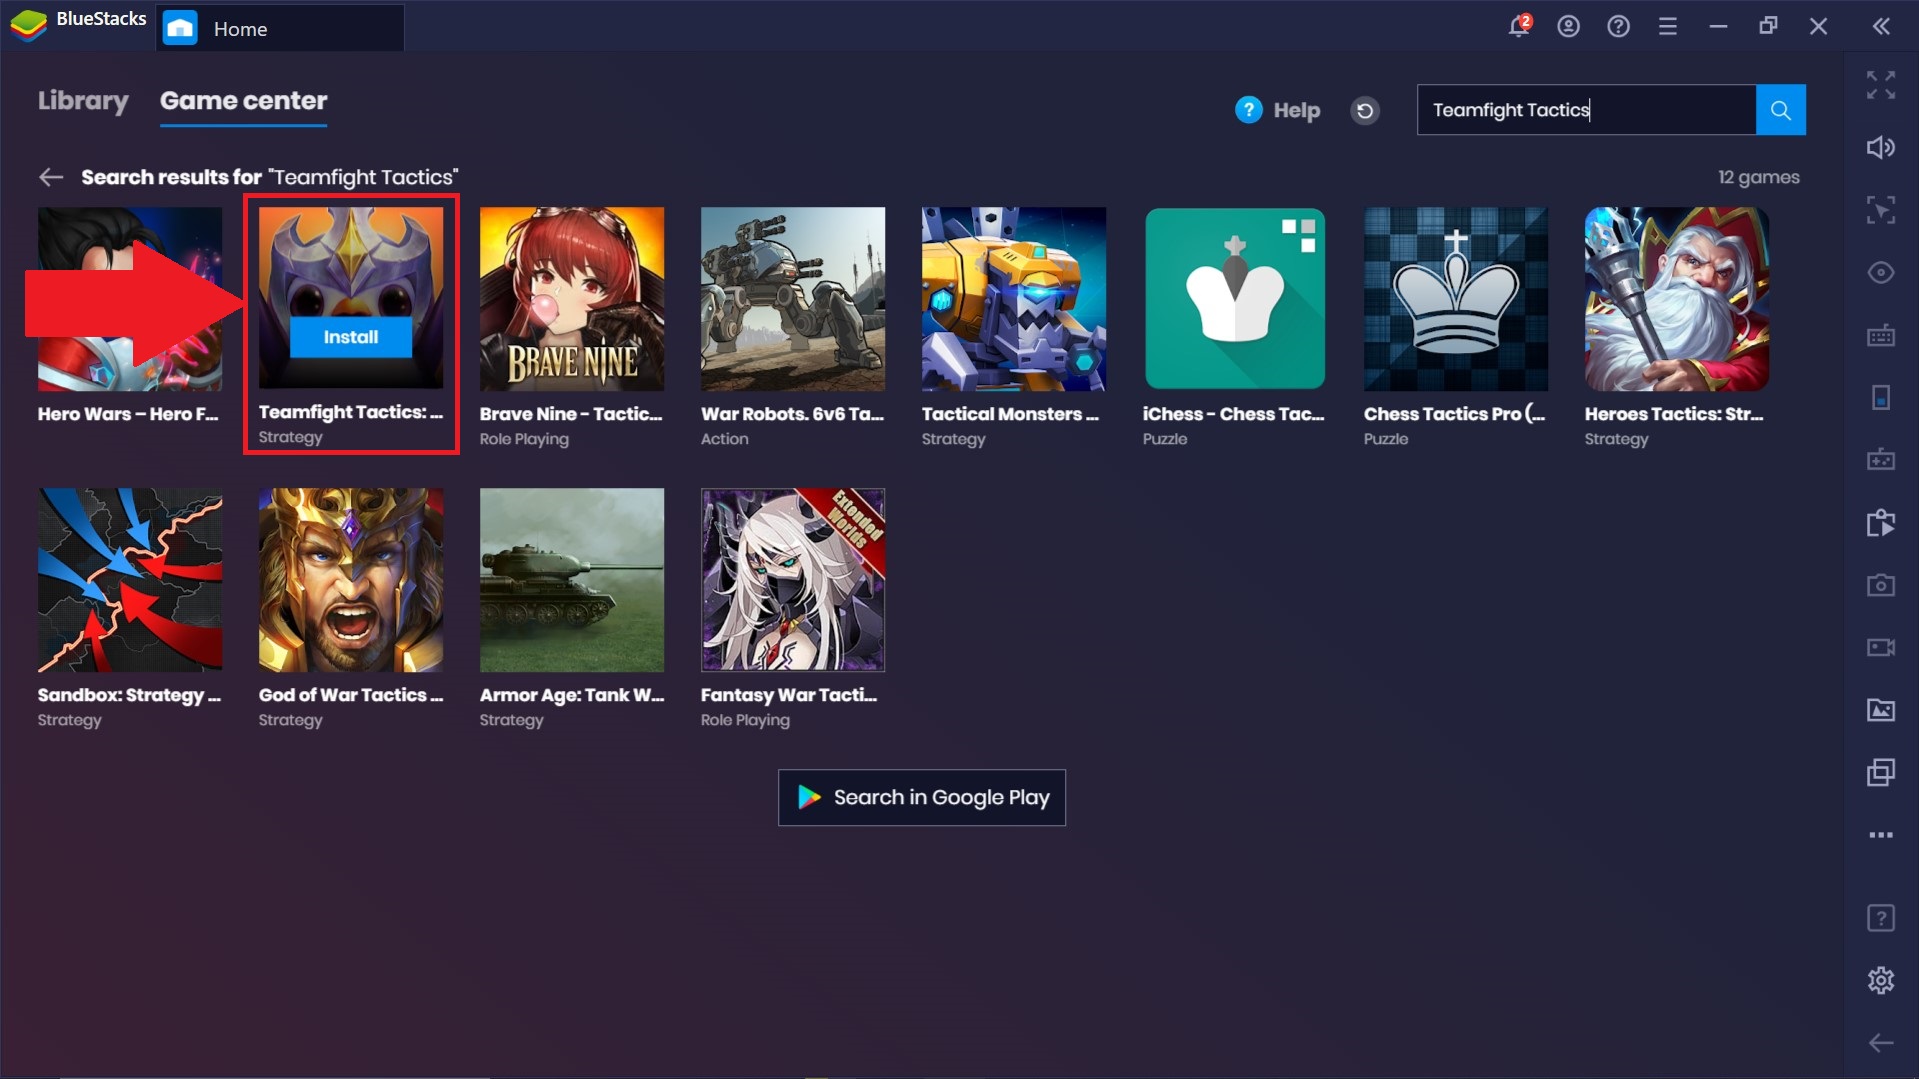Screen dimensions: 1919x1079
Task: Open the Heroes Tactics game thumbnail
Action: pos(1677,299)
